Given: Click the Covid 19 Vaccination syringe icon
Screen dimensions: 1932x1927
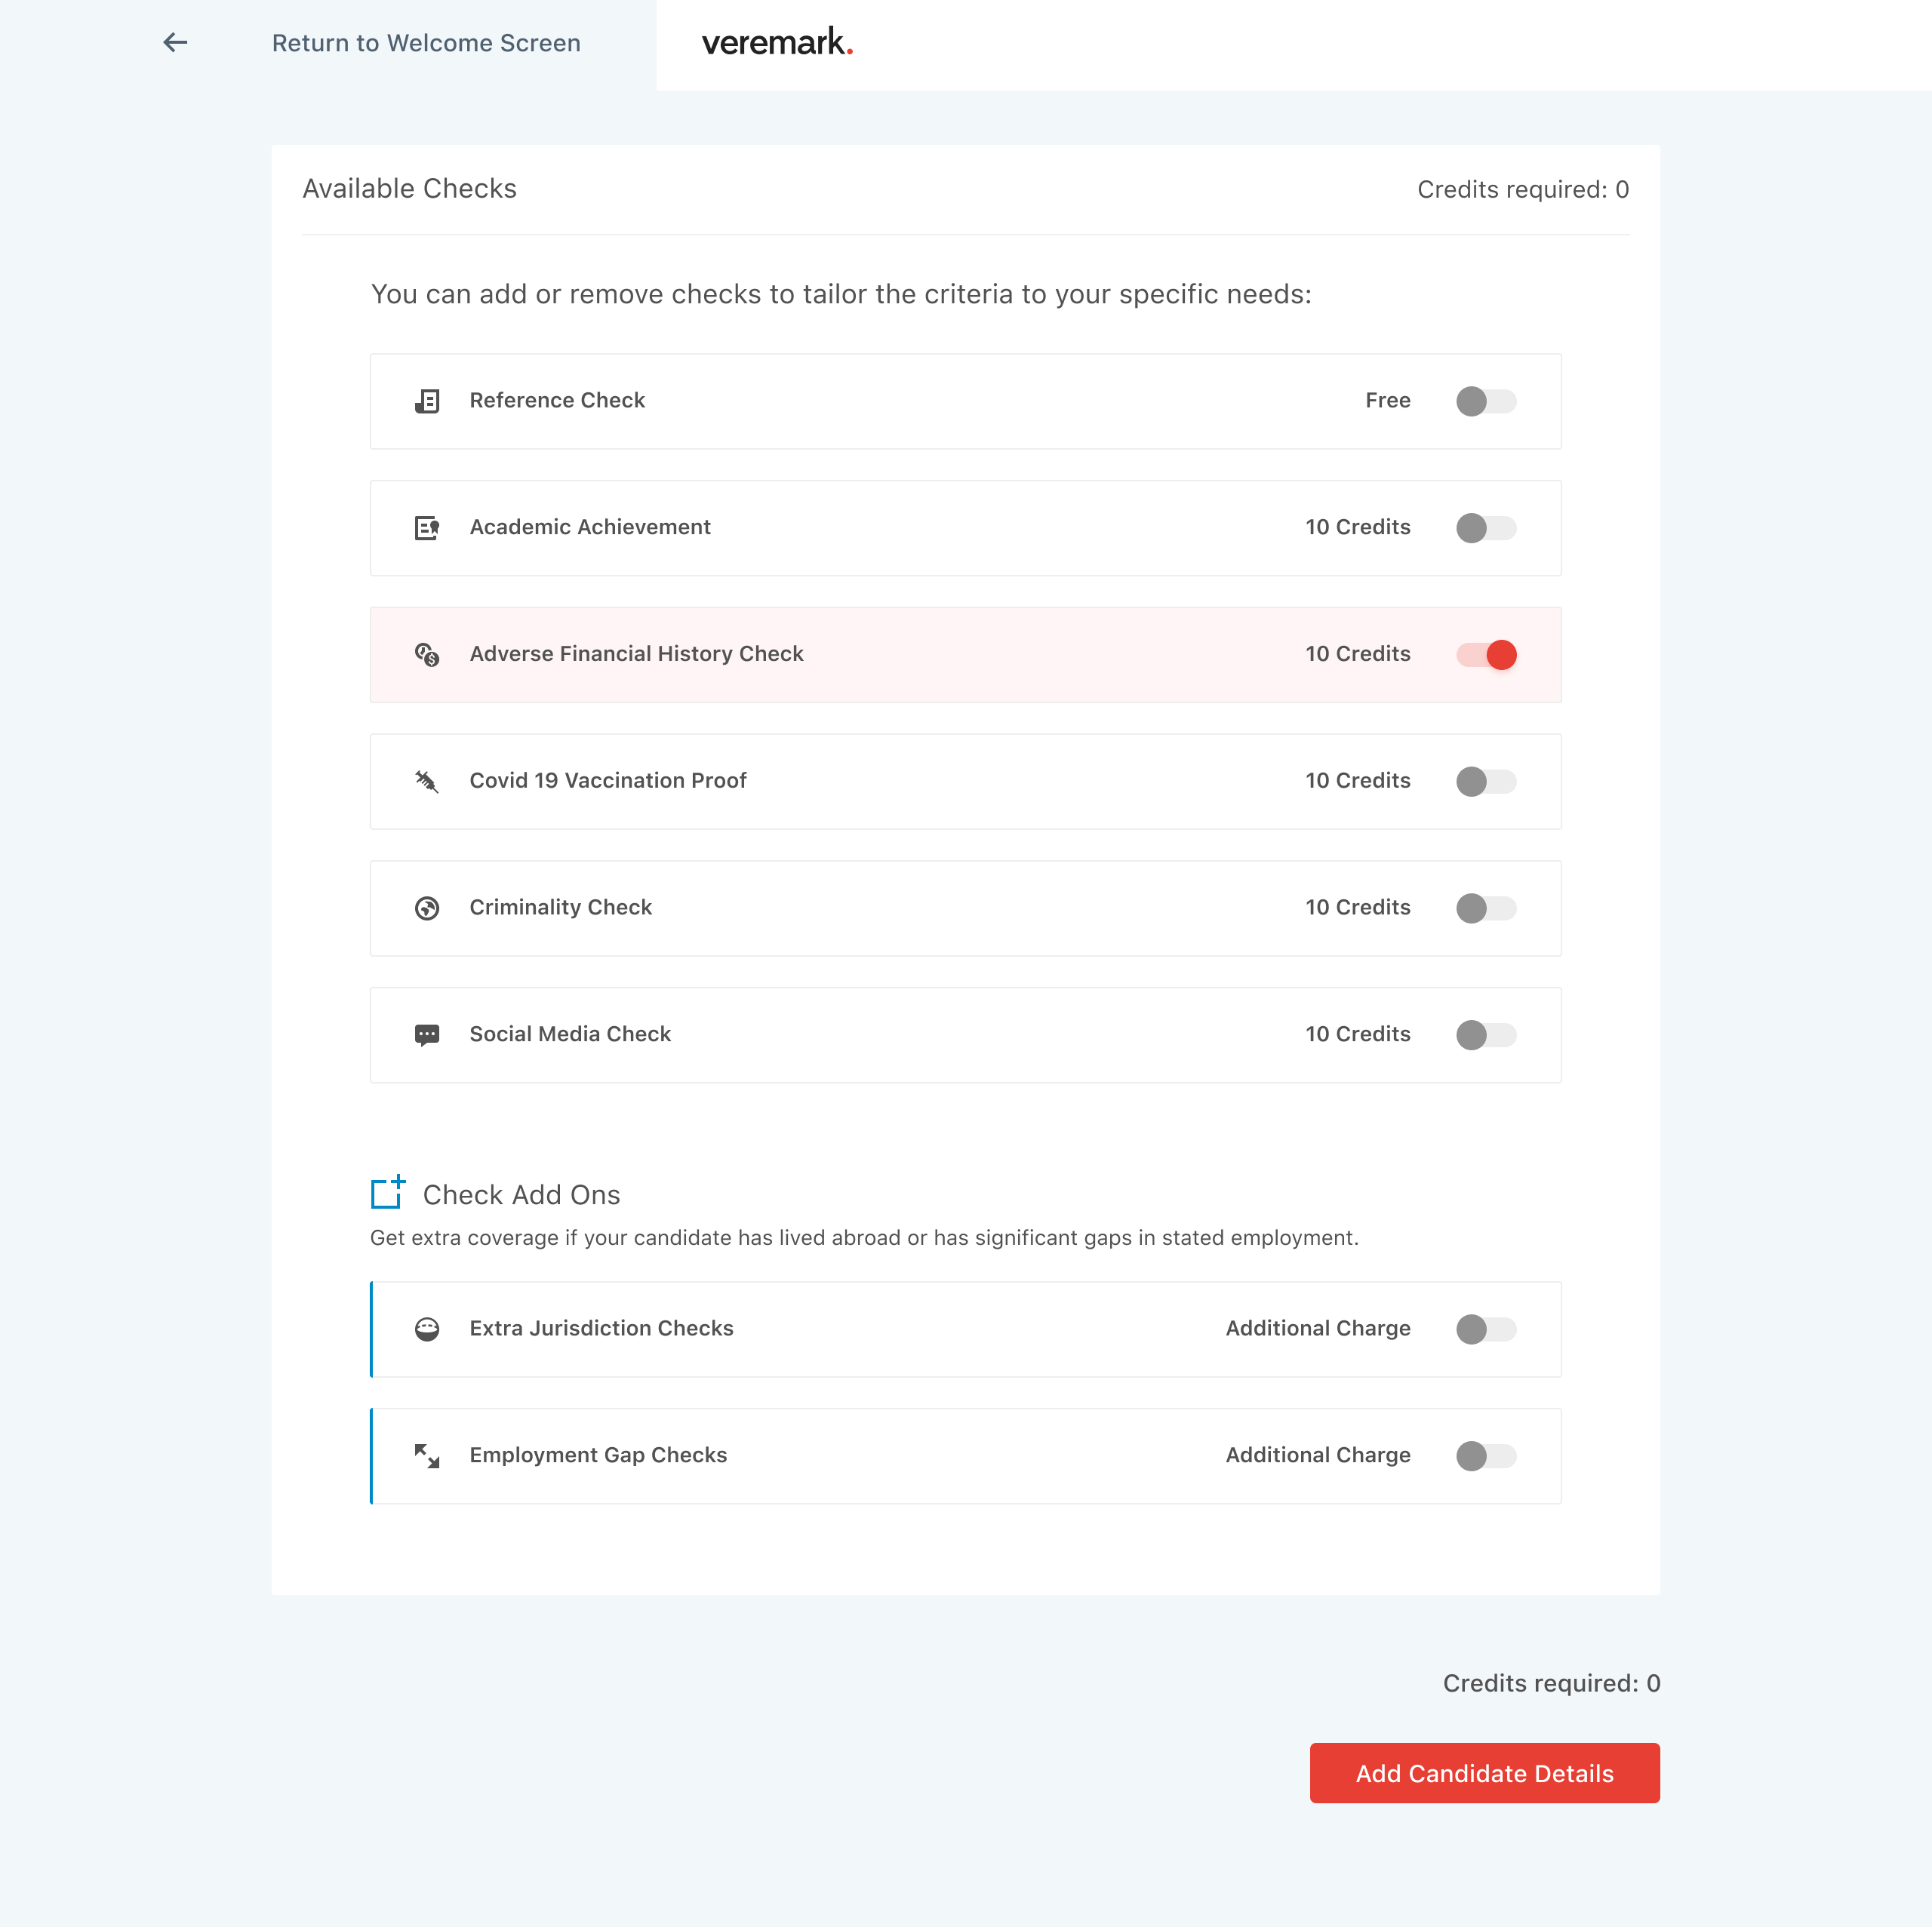Looking at the screenshot, I should [x=427, y=781].
